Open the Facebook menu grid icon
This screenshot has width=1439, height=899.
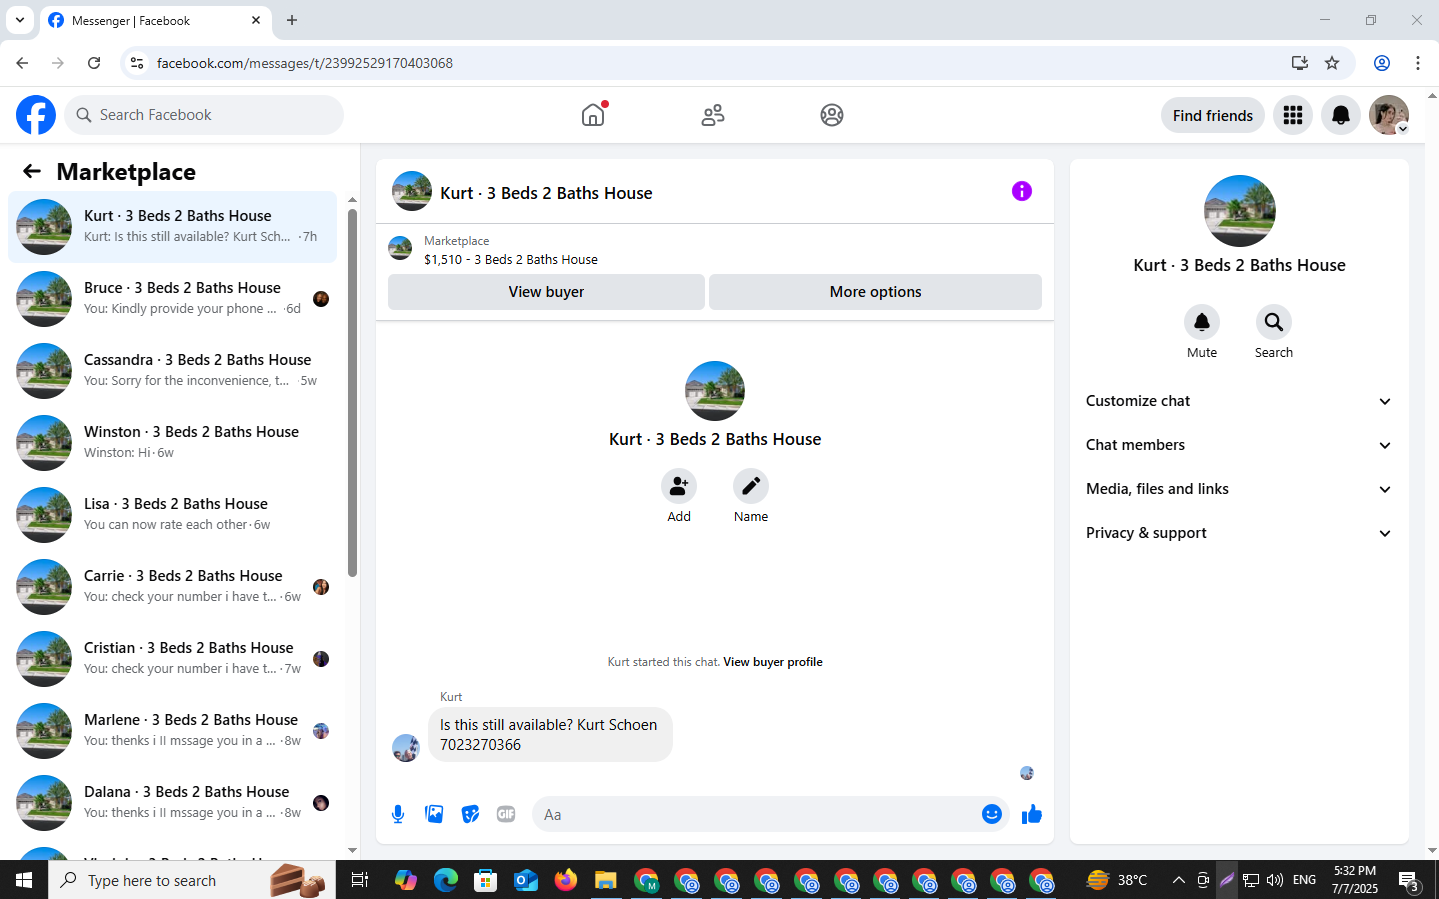tap(1293, 115)
